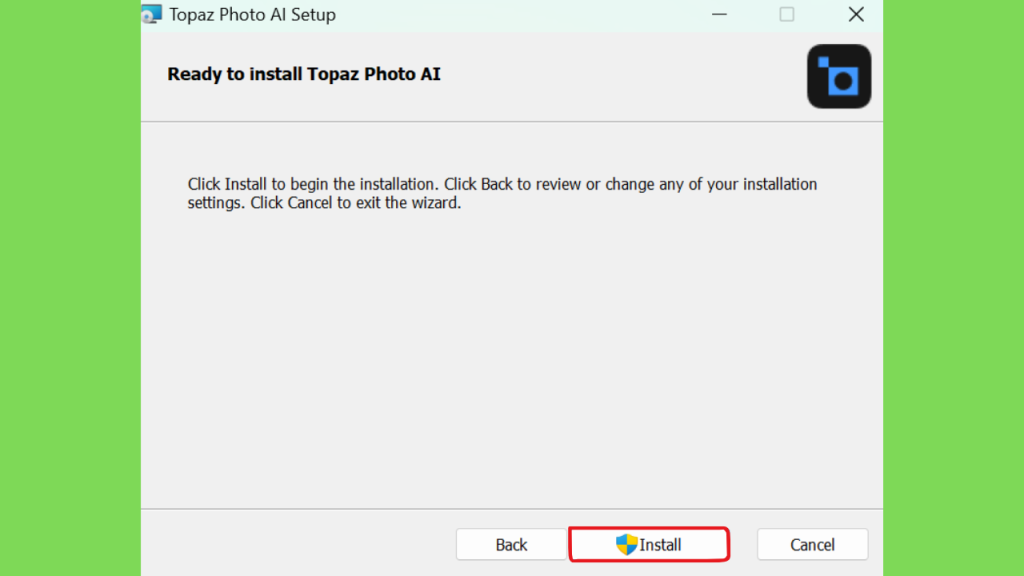Cancel the Topaz Photo AI installation
The width and height of the screenshot is (1024, 576).
[x=812, y=544]
